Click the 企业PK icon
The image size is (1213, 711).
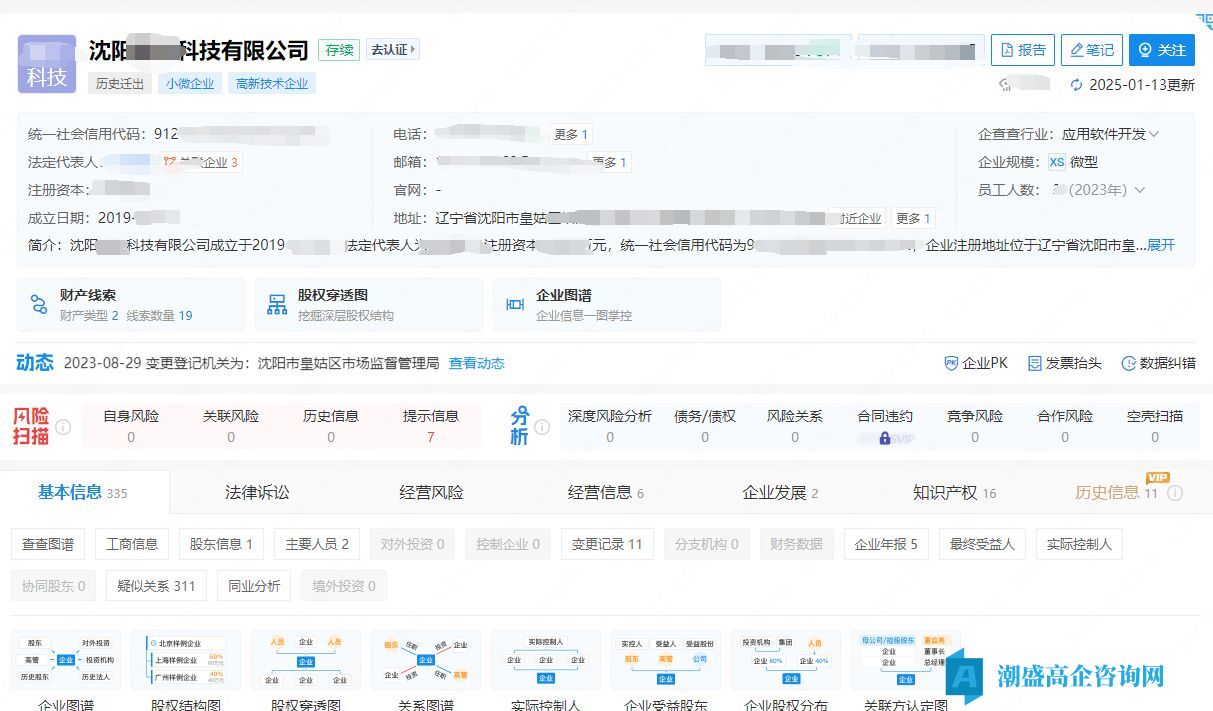(951, 364)
